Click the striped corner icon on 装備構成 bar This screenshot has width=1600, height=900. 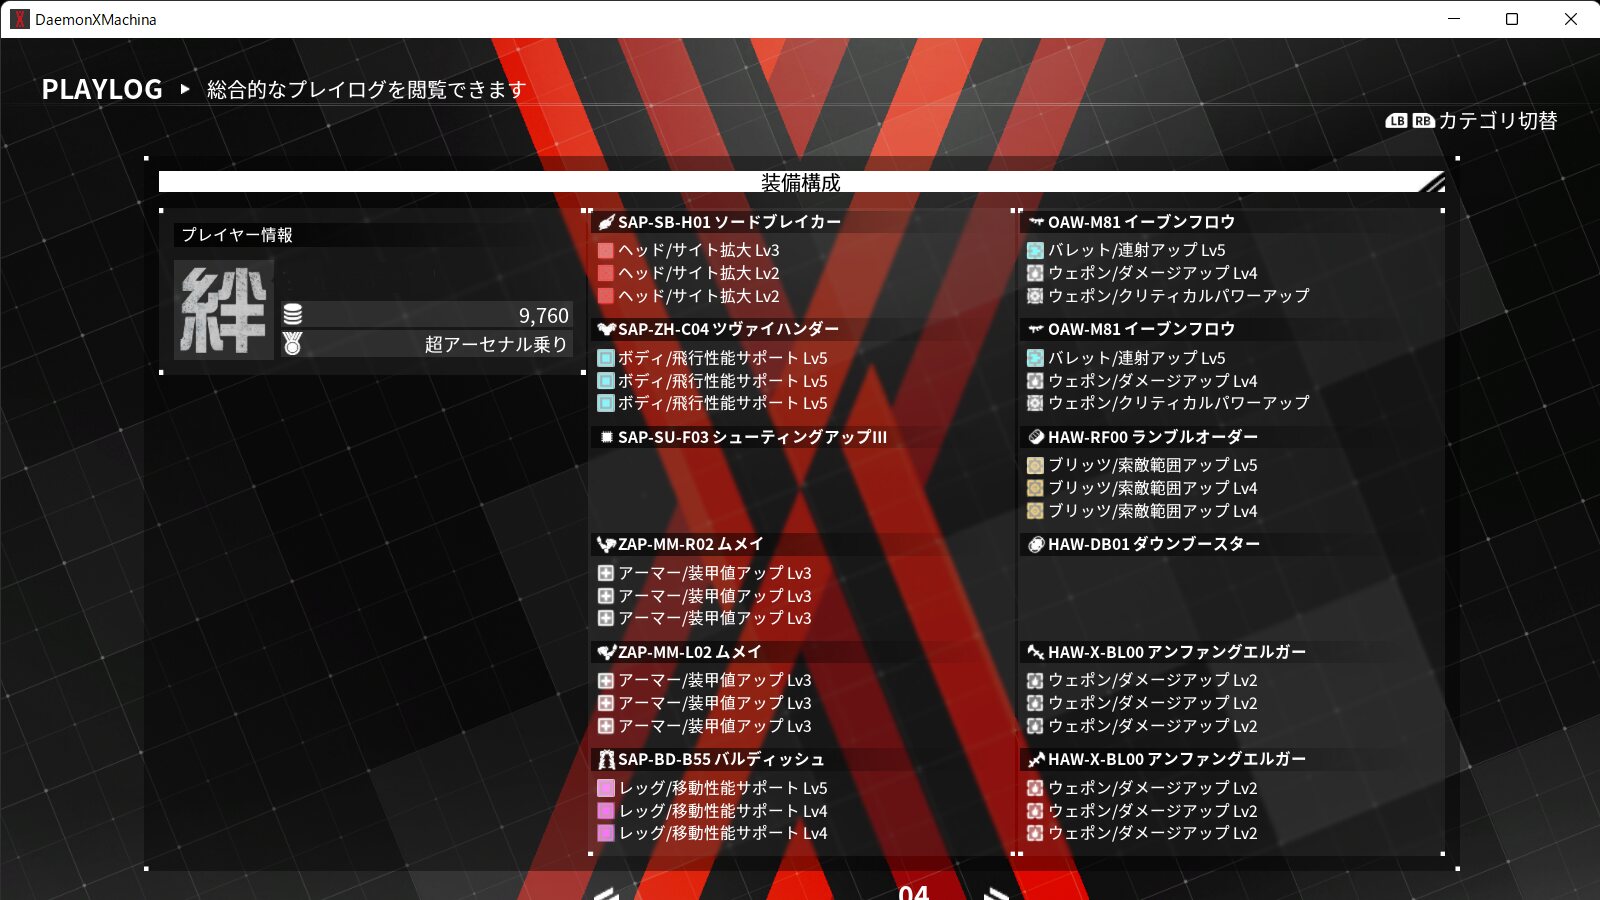tap(1433, 182)
